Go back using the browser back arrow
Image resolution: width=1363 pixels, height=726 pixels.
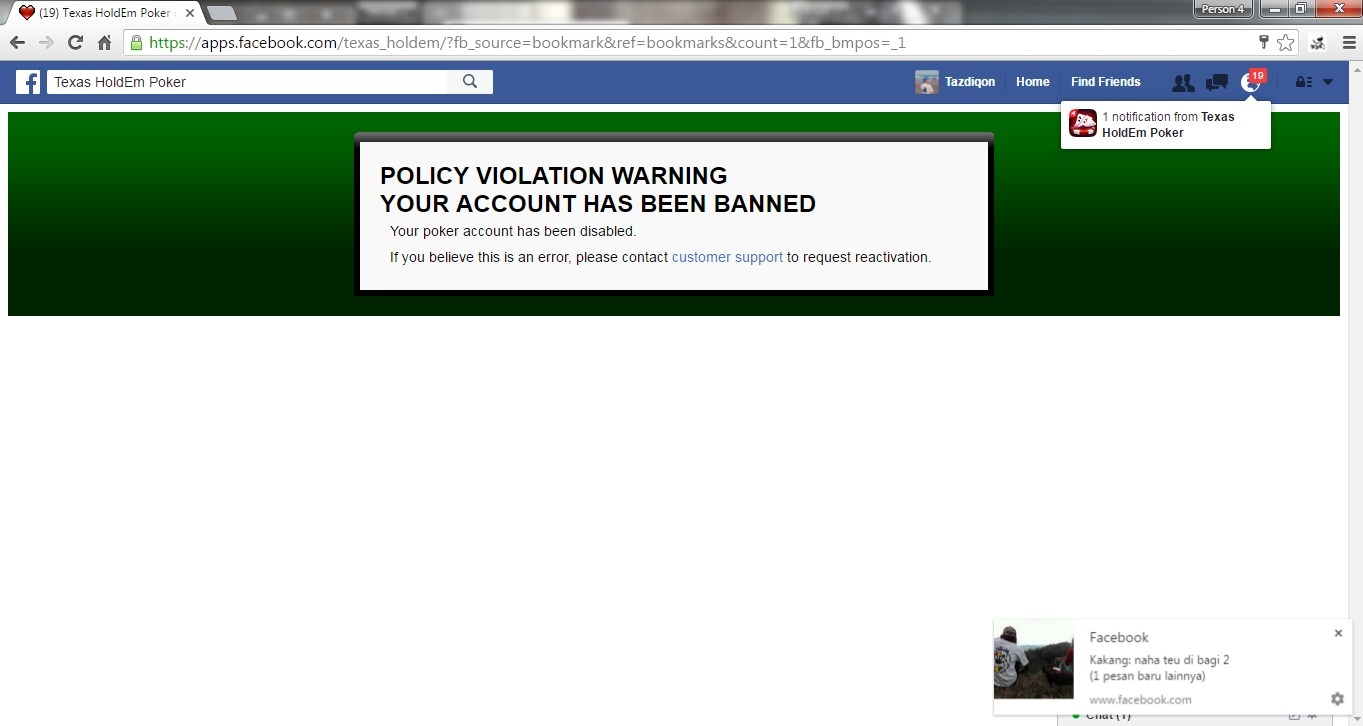tap(17, 43)
